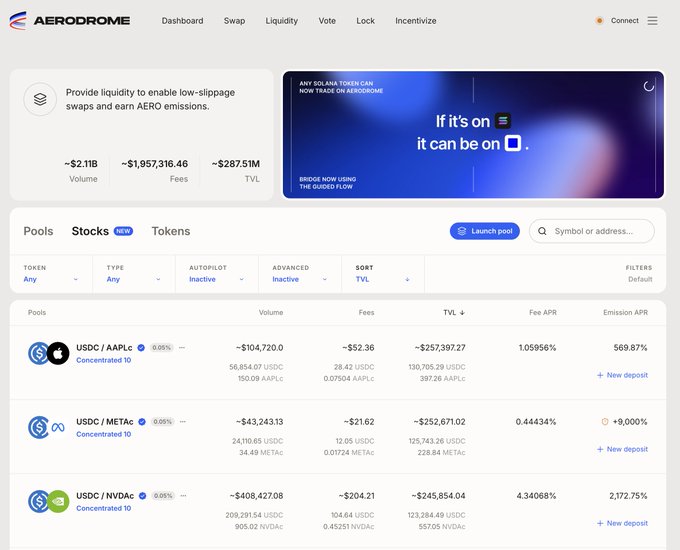Click the loading spinner on banner

pyautogui.click(x=649, y=86)
